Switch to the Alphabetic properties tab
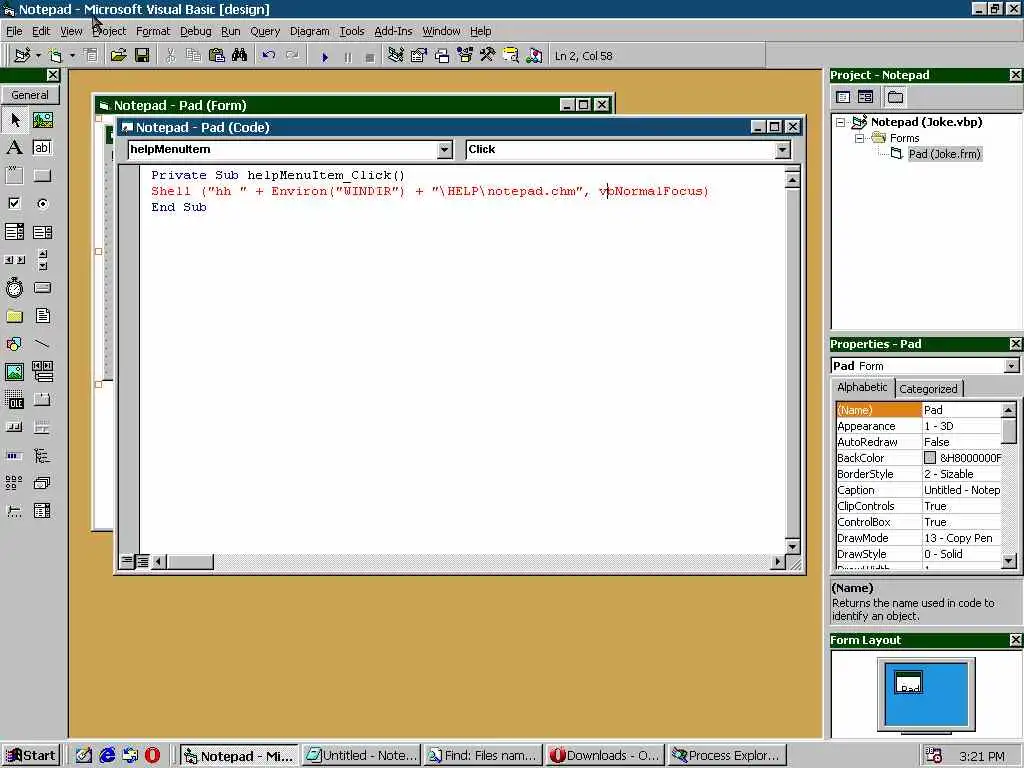This screenshot has height=768, width=1024. coord(862,387)
